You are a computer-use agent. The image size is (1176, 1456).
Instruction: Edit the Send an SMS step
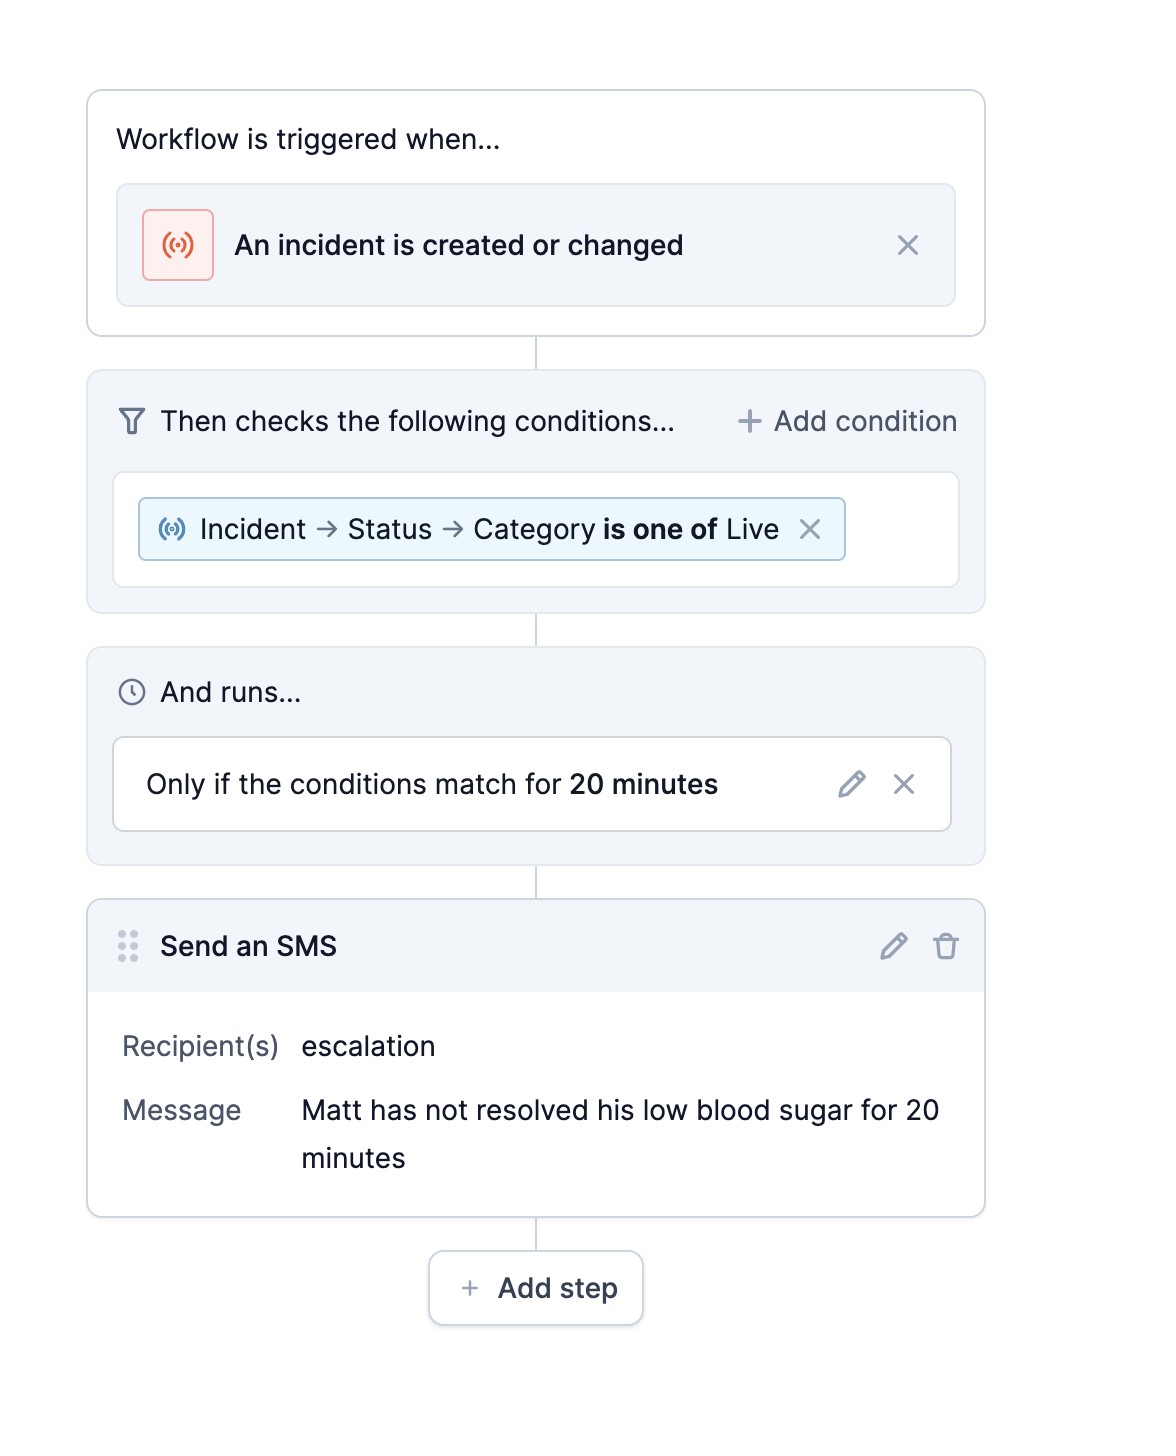point(894,946)
